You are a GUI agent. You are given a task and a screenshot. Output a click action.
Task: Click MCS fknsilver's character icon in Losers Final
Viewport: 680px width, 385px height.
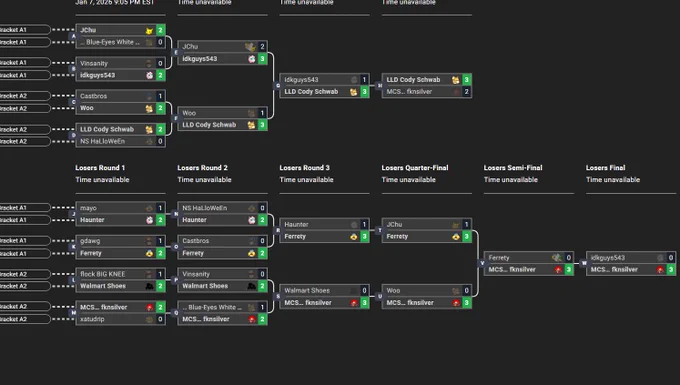pos(660,270)
